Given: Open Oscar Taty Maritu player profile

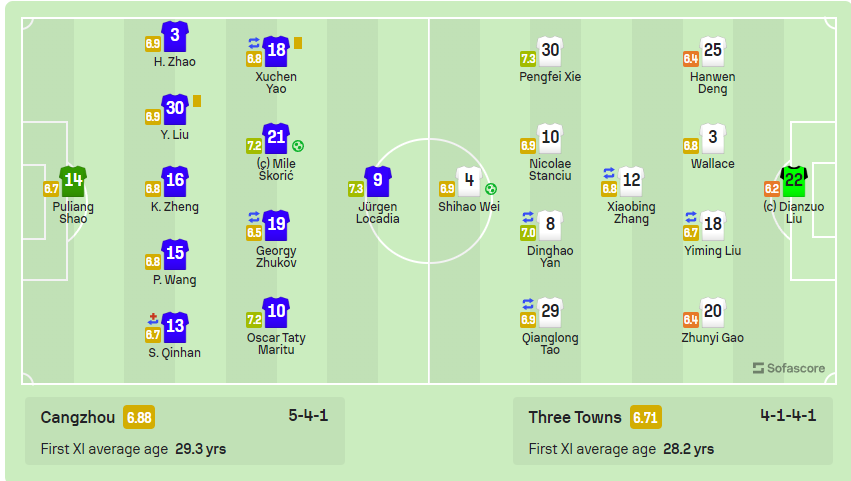Looking at the screenshot, I should click(276, 343).
